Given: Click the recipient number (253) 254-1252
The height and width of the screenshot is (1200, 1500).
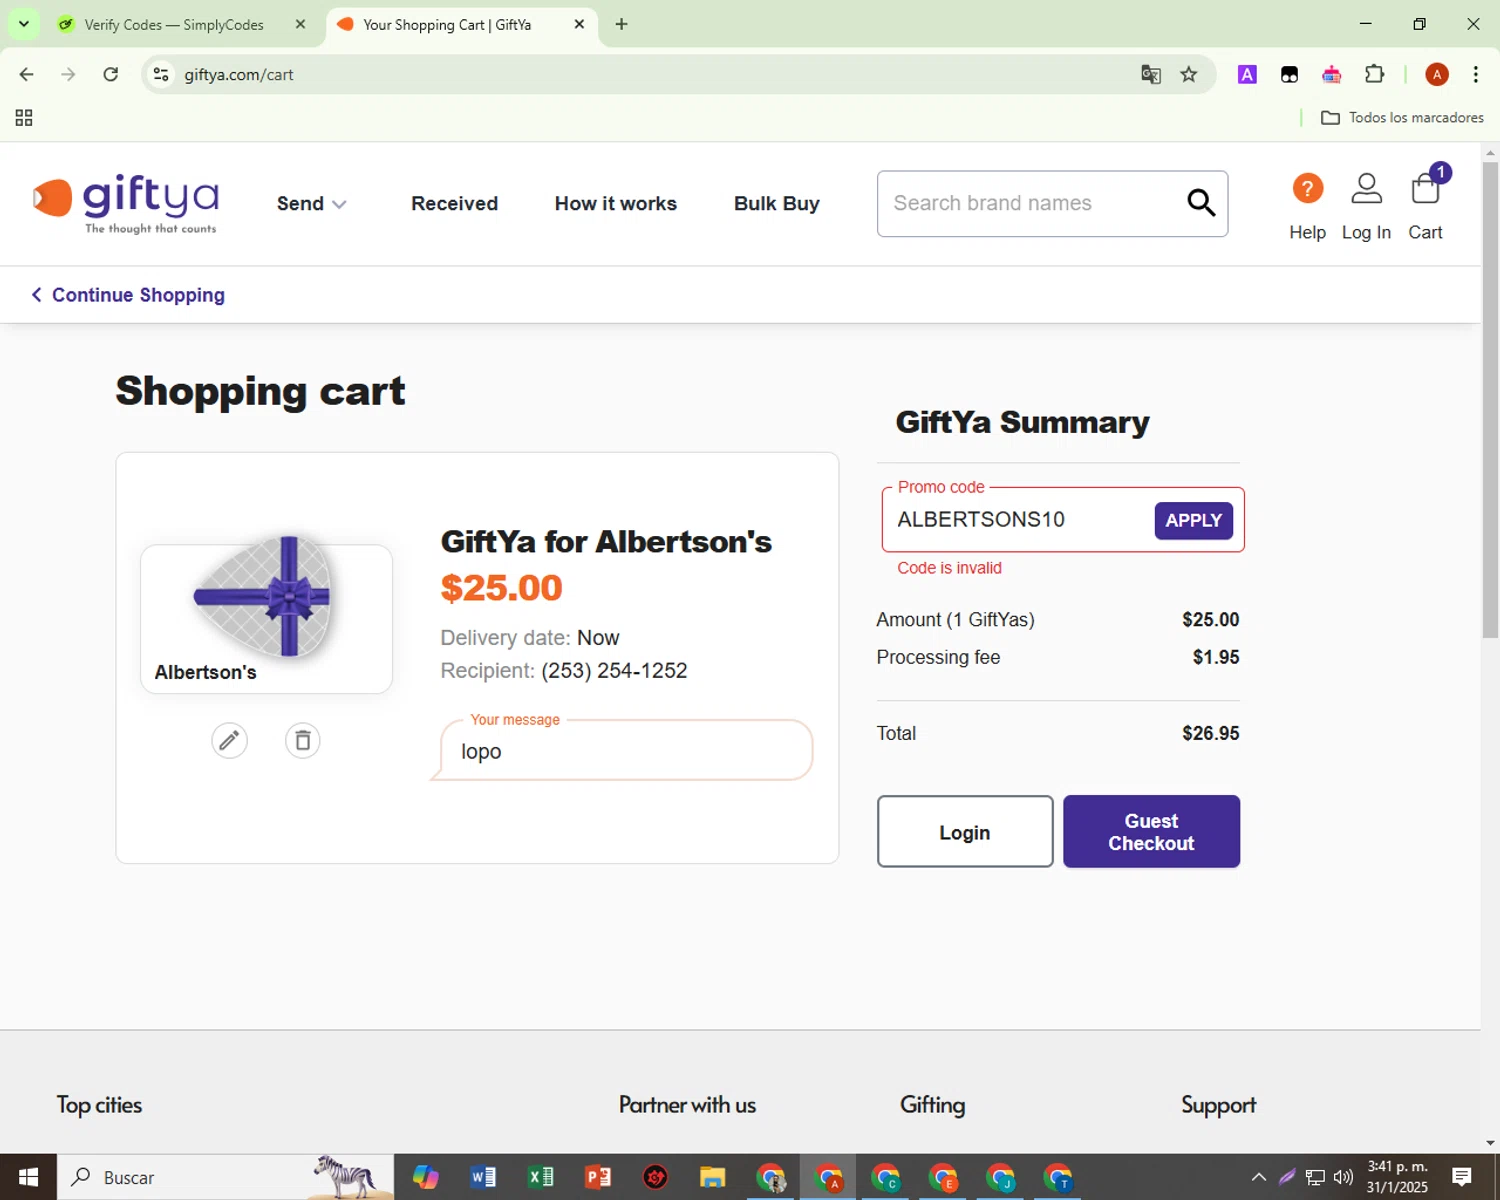Looking at the screenshot, I should [614, 671].
